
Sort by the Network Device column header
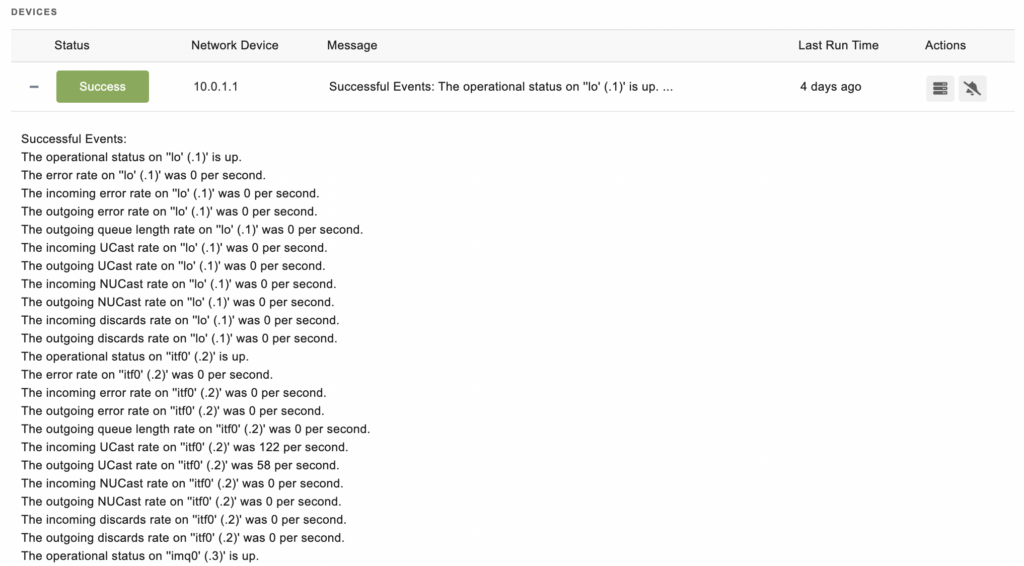pos(234,45)
